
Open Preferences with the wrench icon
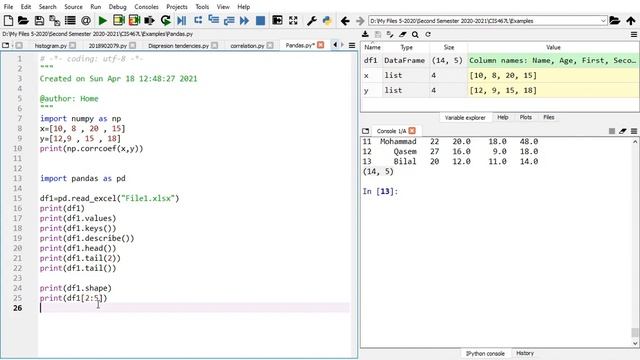pos(311,20)
